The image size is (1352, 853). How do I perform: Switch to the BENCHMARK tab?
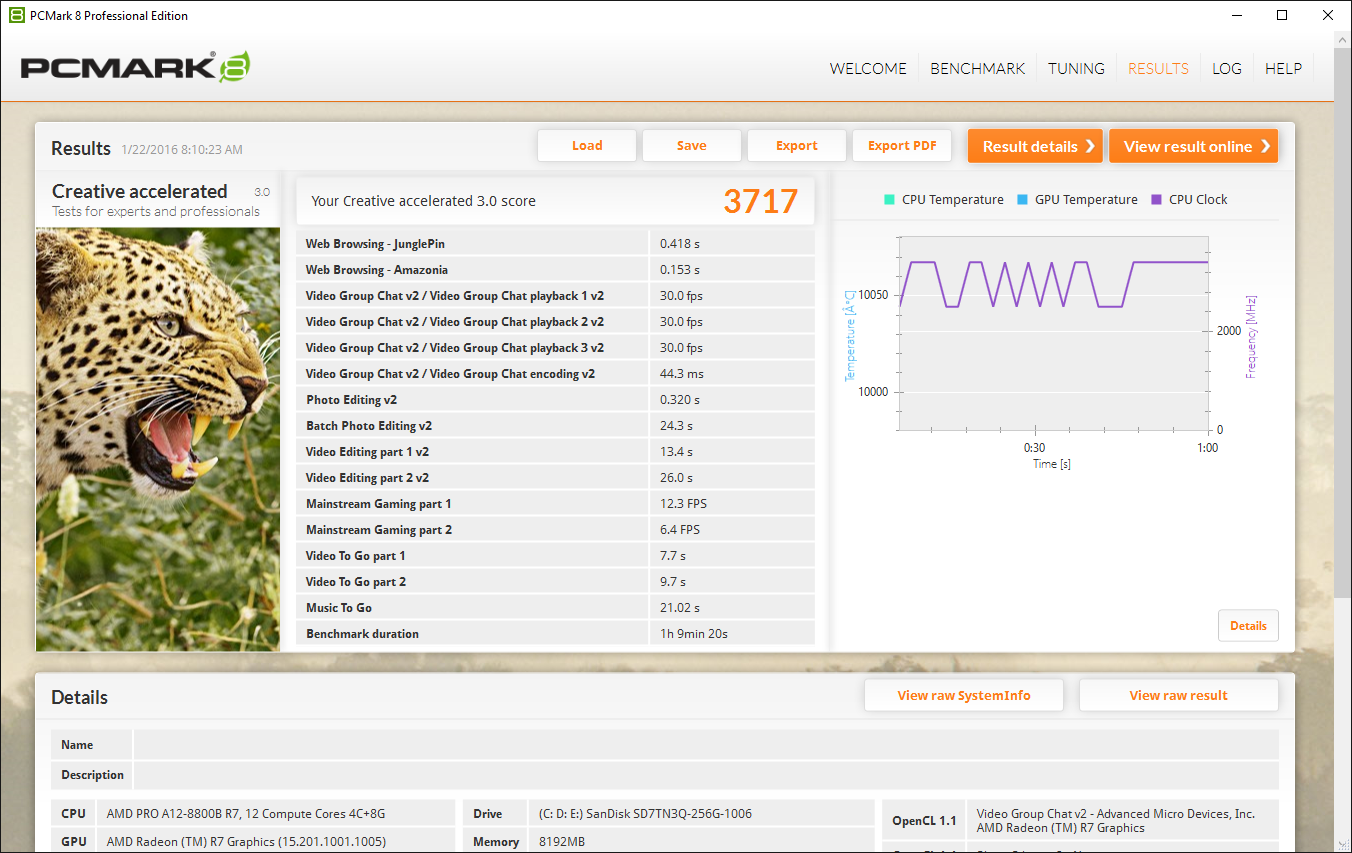(x=978, y=68)
